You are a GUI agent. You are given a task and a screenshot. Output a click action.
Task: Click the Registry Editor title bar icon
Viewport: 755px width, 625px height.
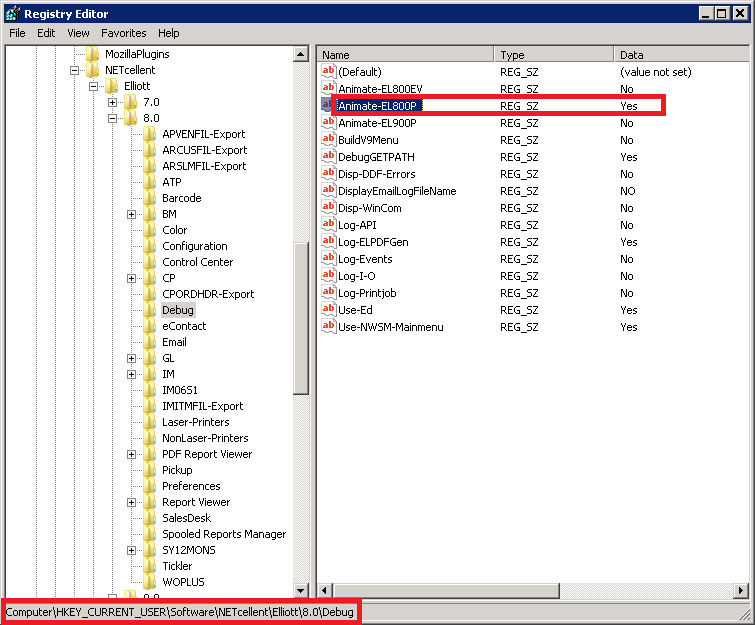(x=13, y=13)
